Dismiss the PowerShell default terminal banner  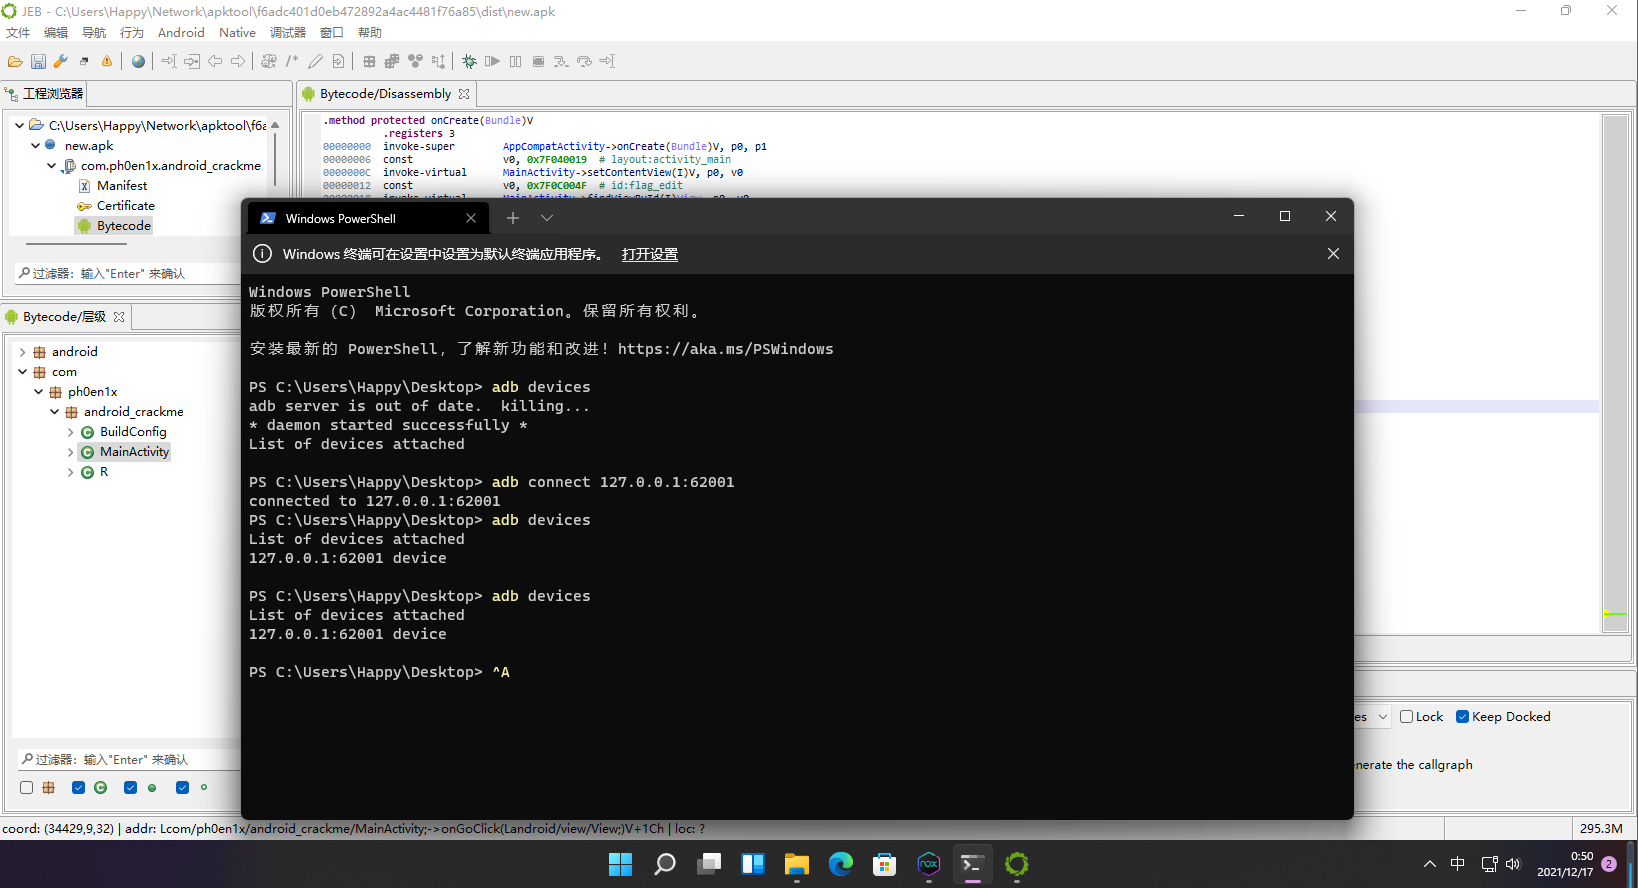click(1333, 254)
